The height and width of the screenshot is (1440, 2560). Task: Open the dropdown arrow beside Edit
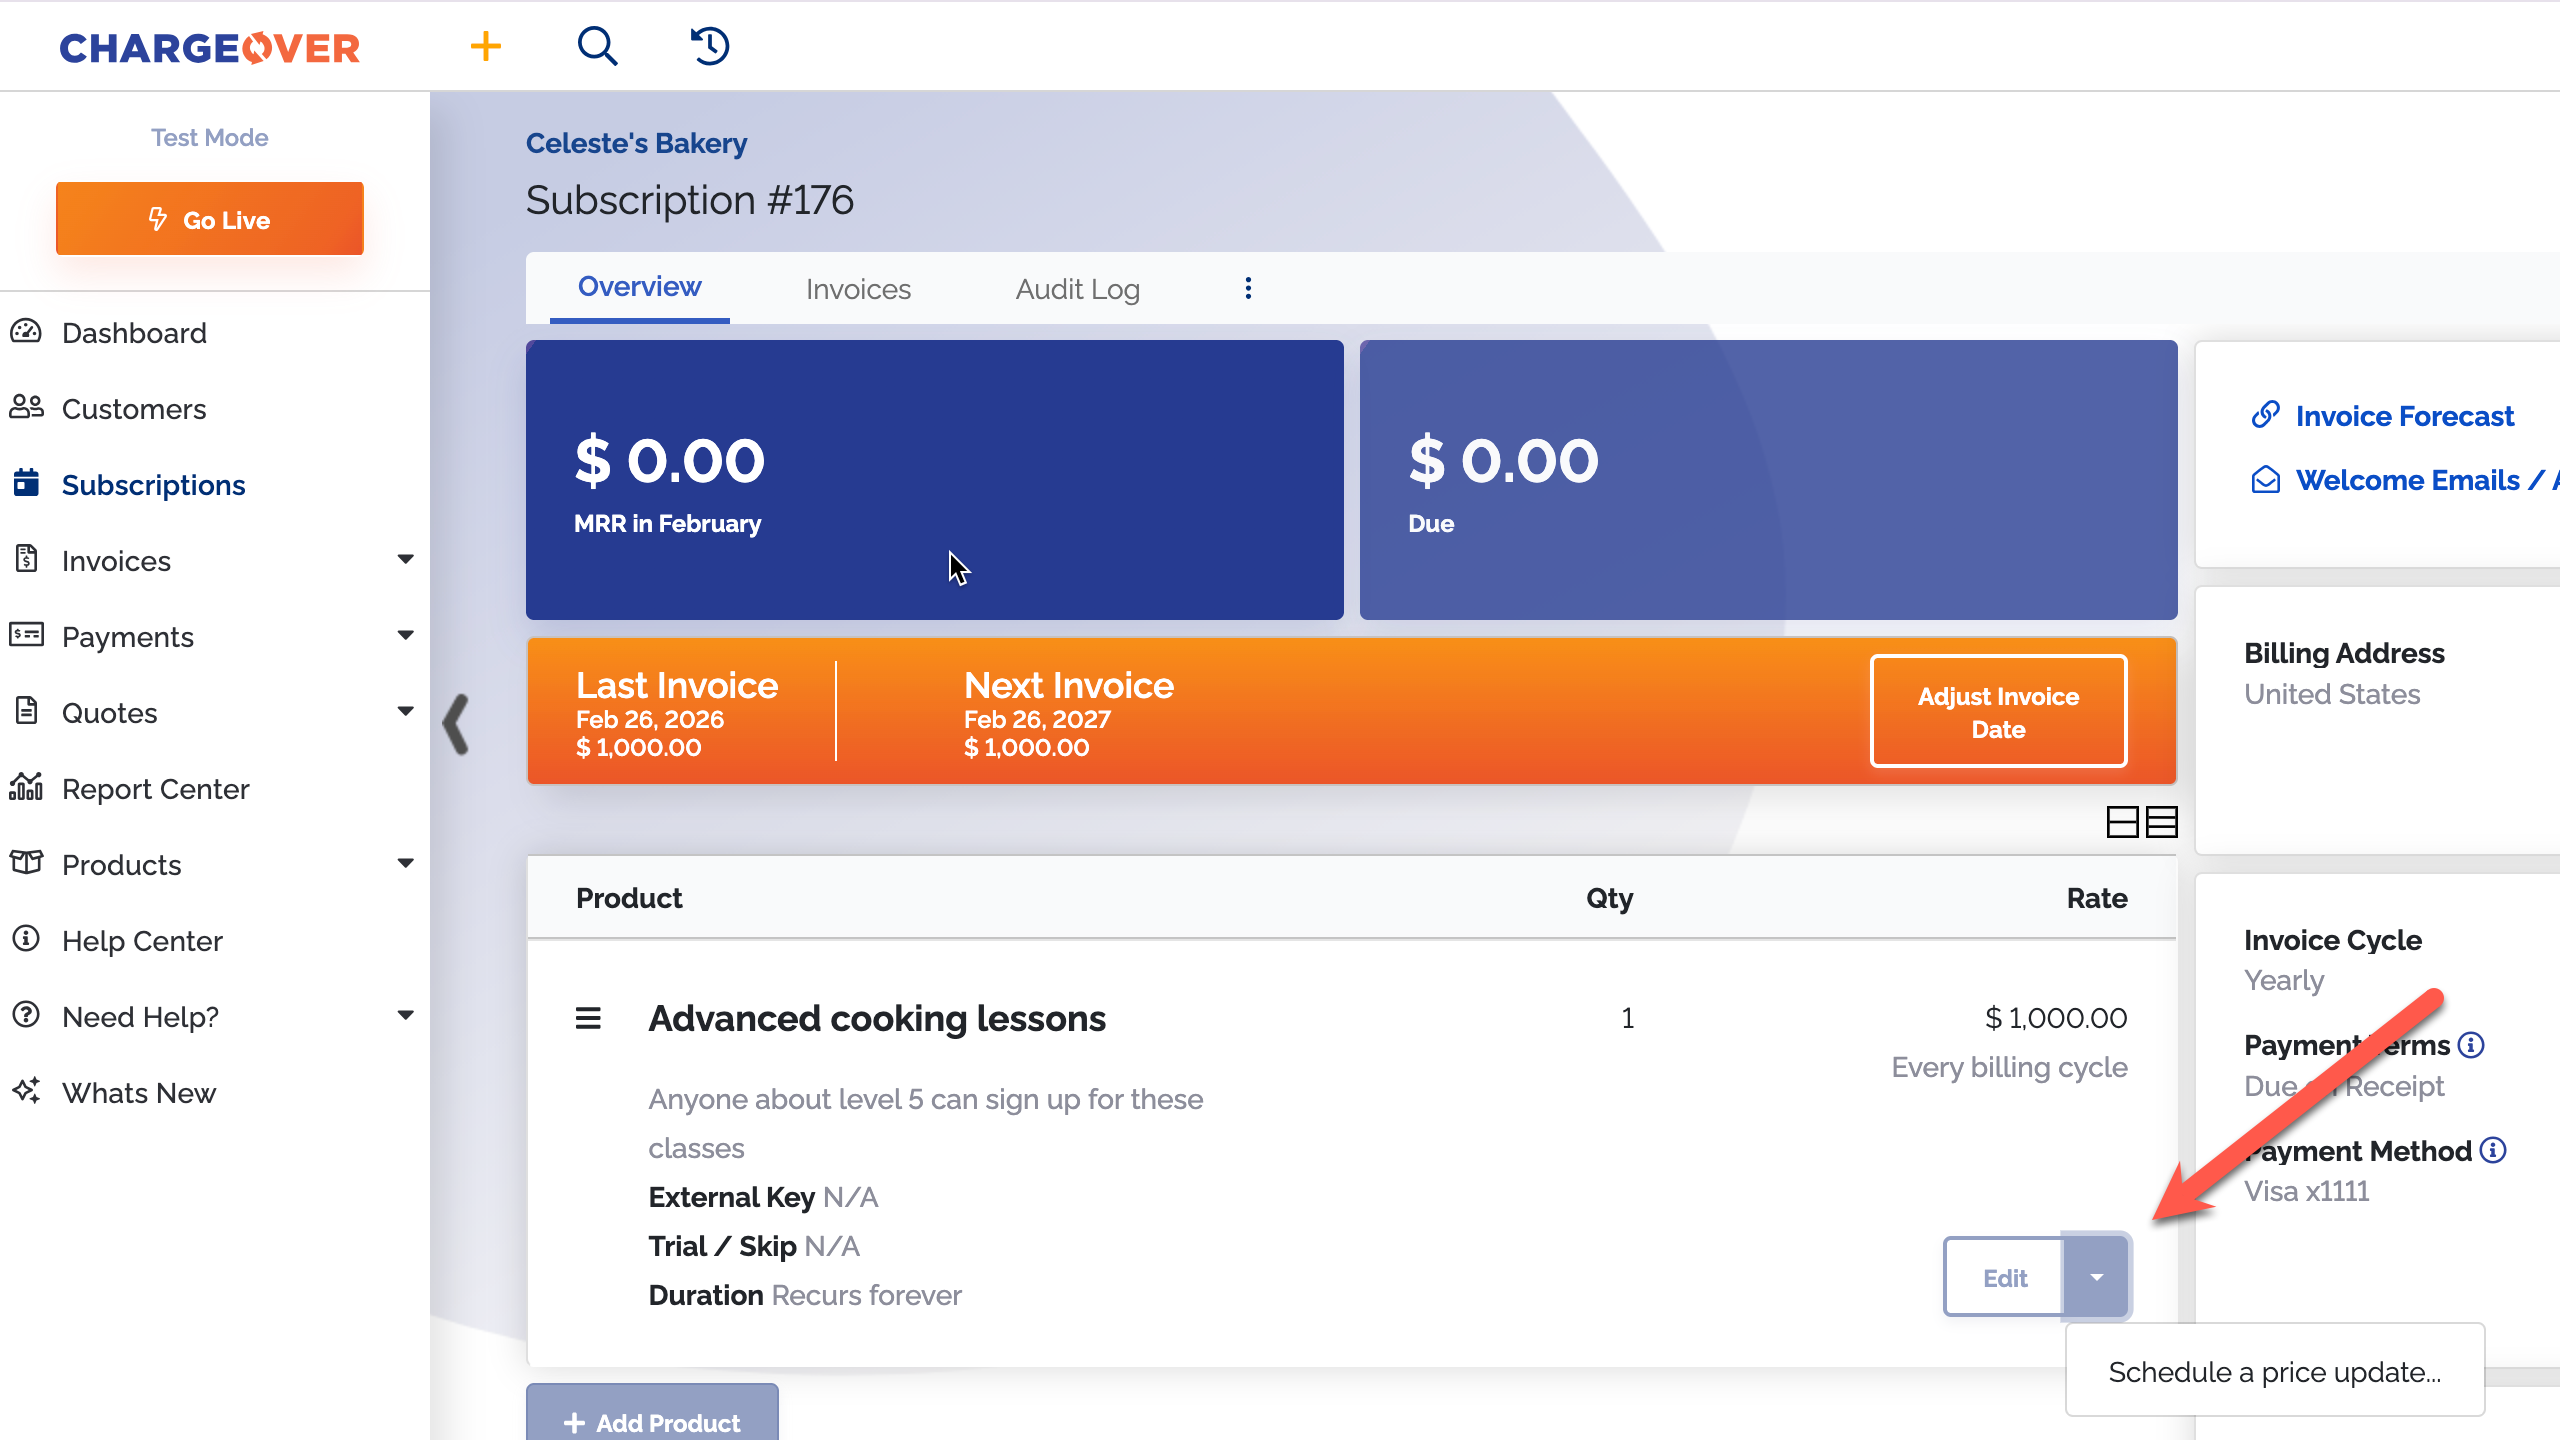2096,1277
